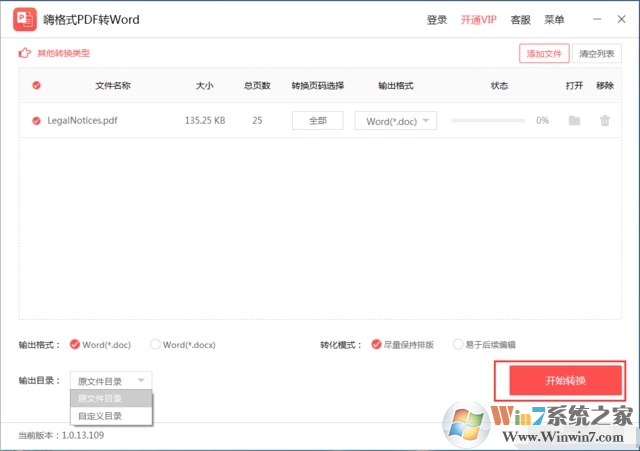This screenshot has width=640, height=451.
Task: Click the 添加文件 button
Action: click(x=544, y=53)
